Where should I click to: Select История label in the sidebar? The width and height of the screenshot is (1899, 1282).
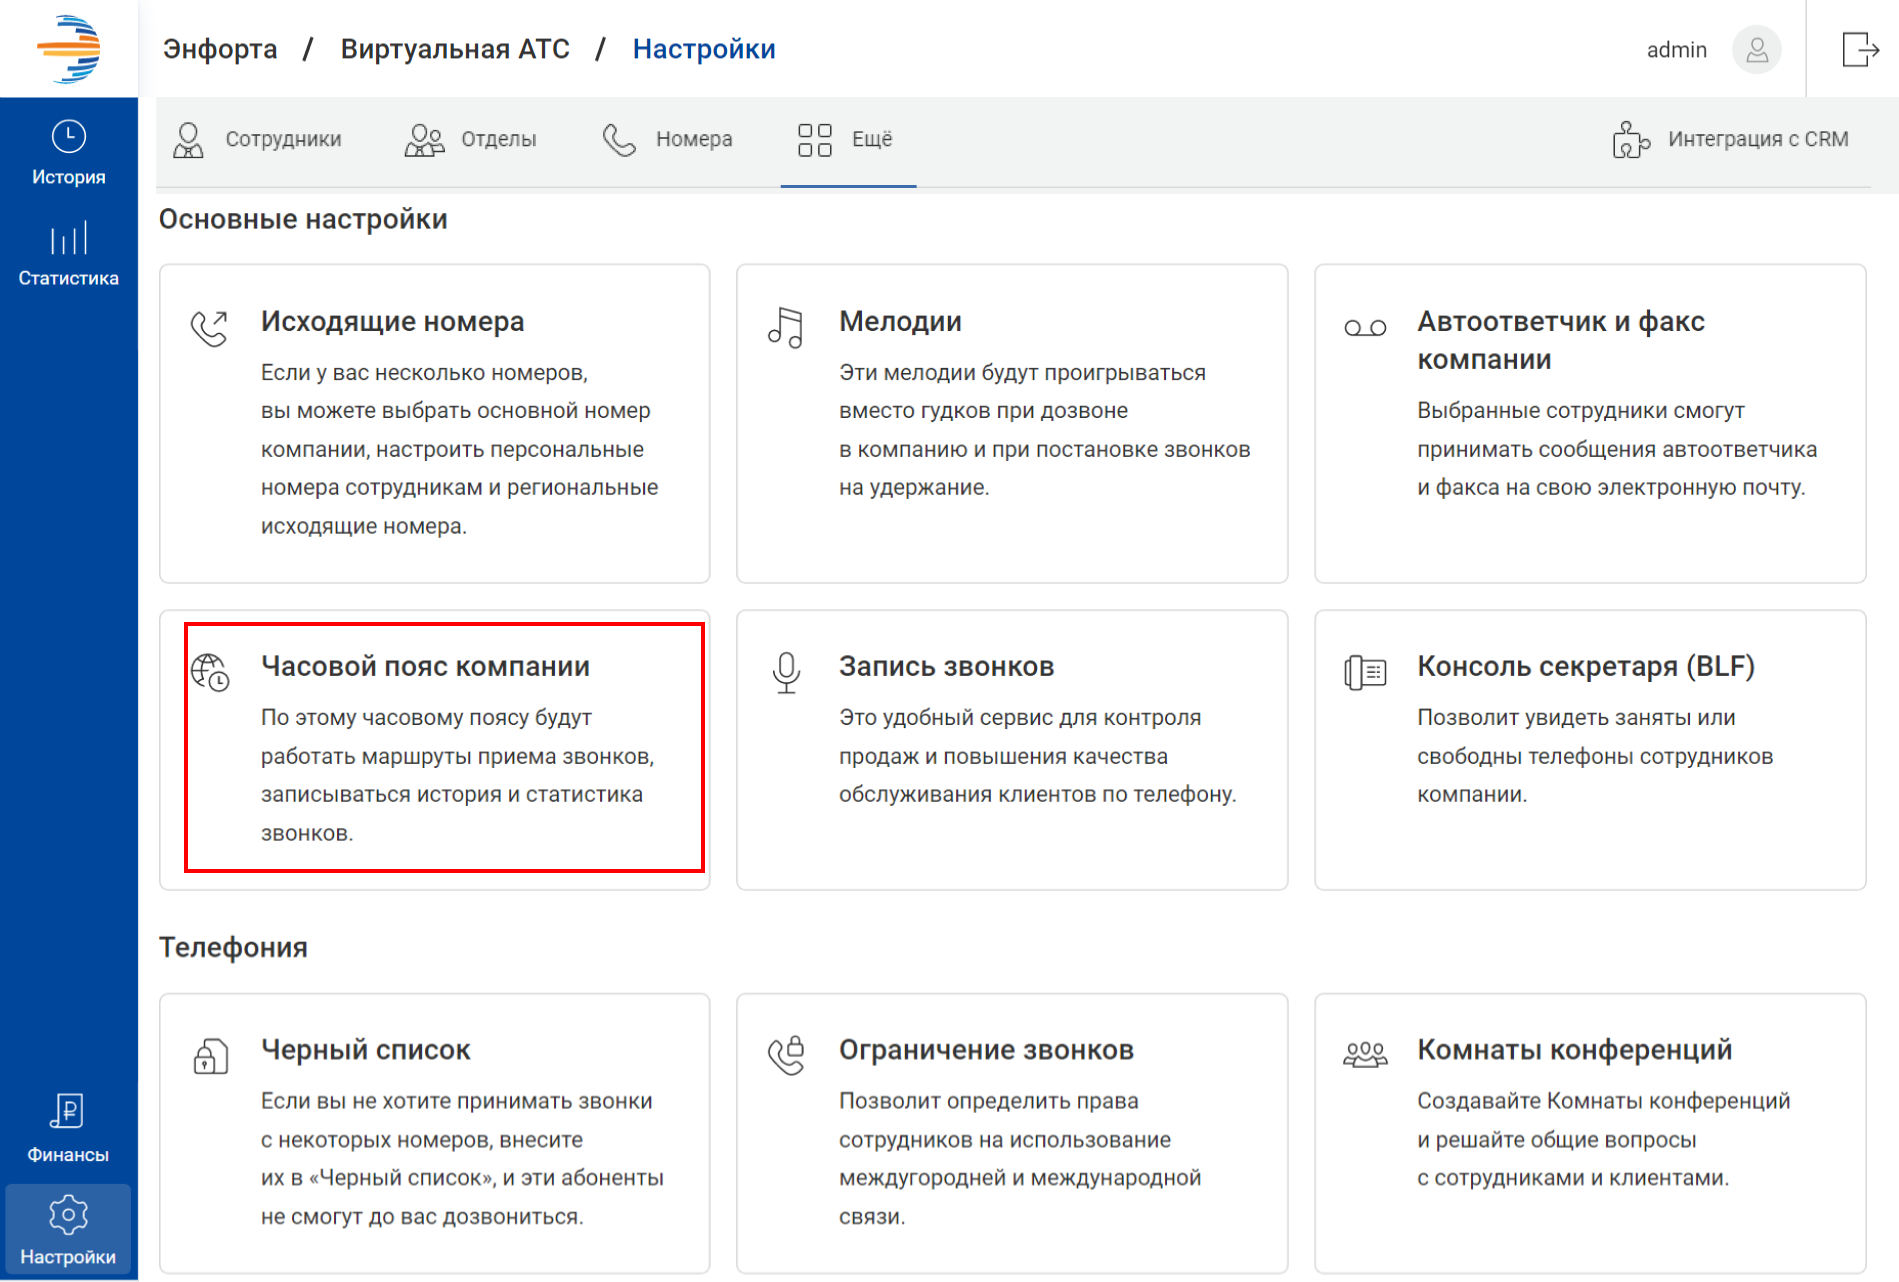coord(69,178)
